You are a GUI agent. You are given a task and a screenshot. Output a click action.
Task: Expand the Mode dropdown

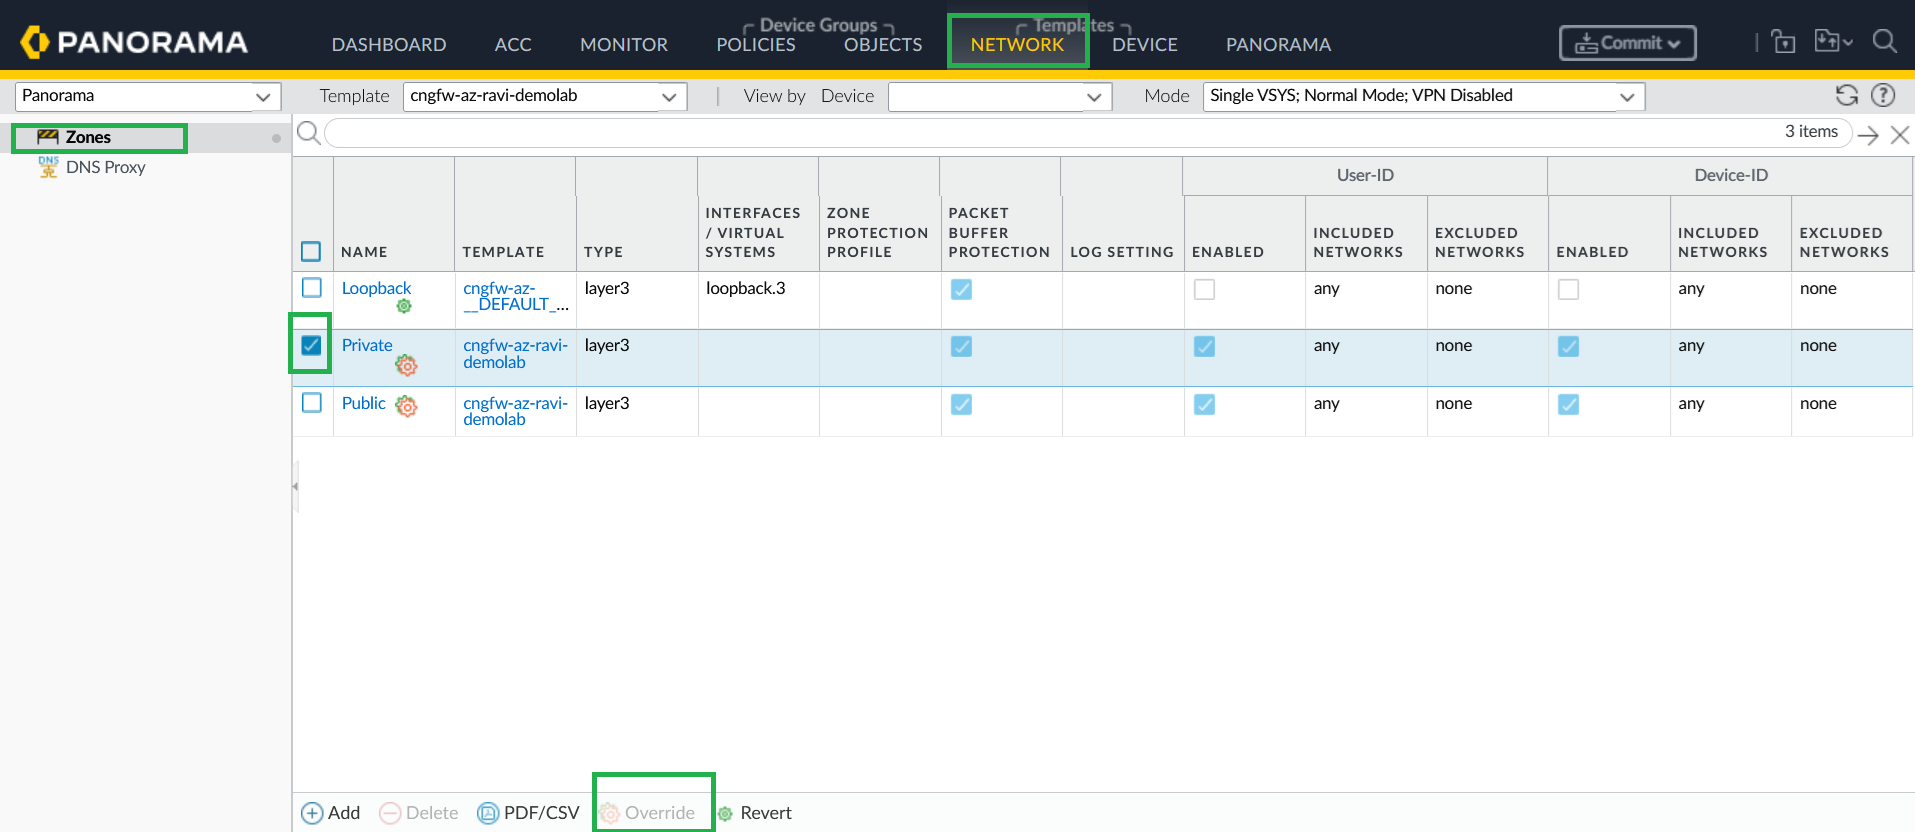(x=1423, y=96)
